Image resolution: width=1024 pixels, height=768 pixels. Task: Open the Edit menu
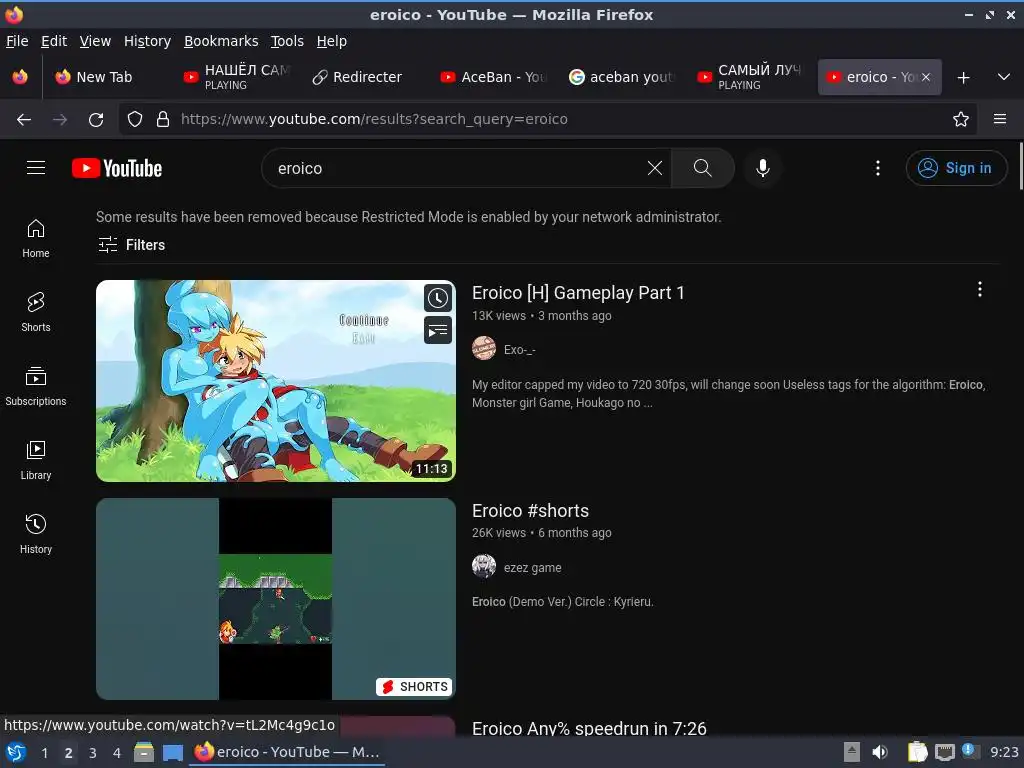[54, 41]
